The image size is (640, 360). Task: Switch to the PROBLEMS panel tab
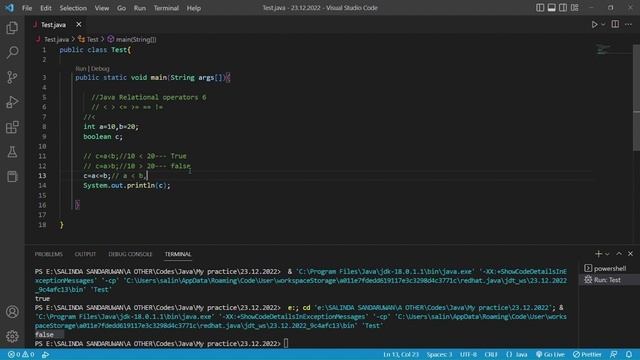[49, 254]
